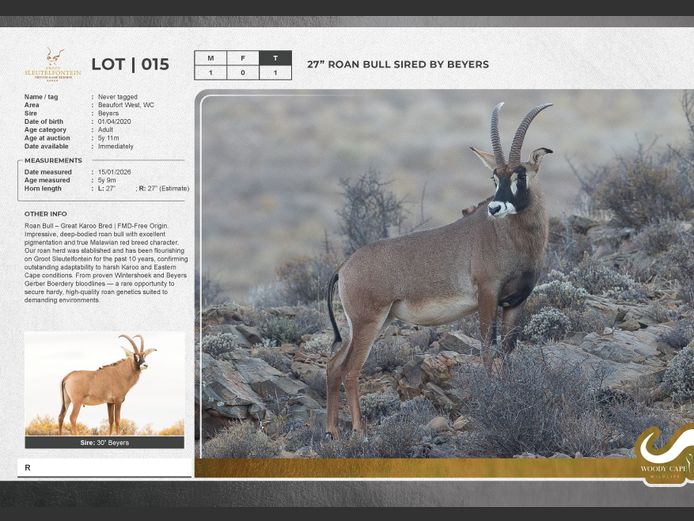Image resolution: width=694 pixels, height=521 pixels.
Task: Click the 'OTHER INFO' heading
Action: 46,214
